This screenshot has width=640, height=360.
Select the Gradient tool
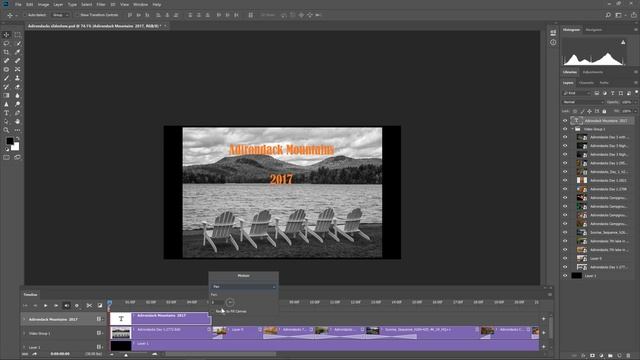click(7, 96)
